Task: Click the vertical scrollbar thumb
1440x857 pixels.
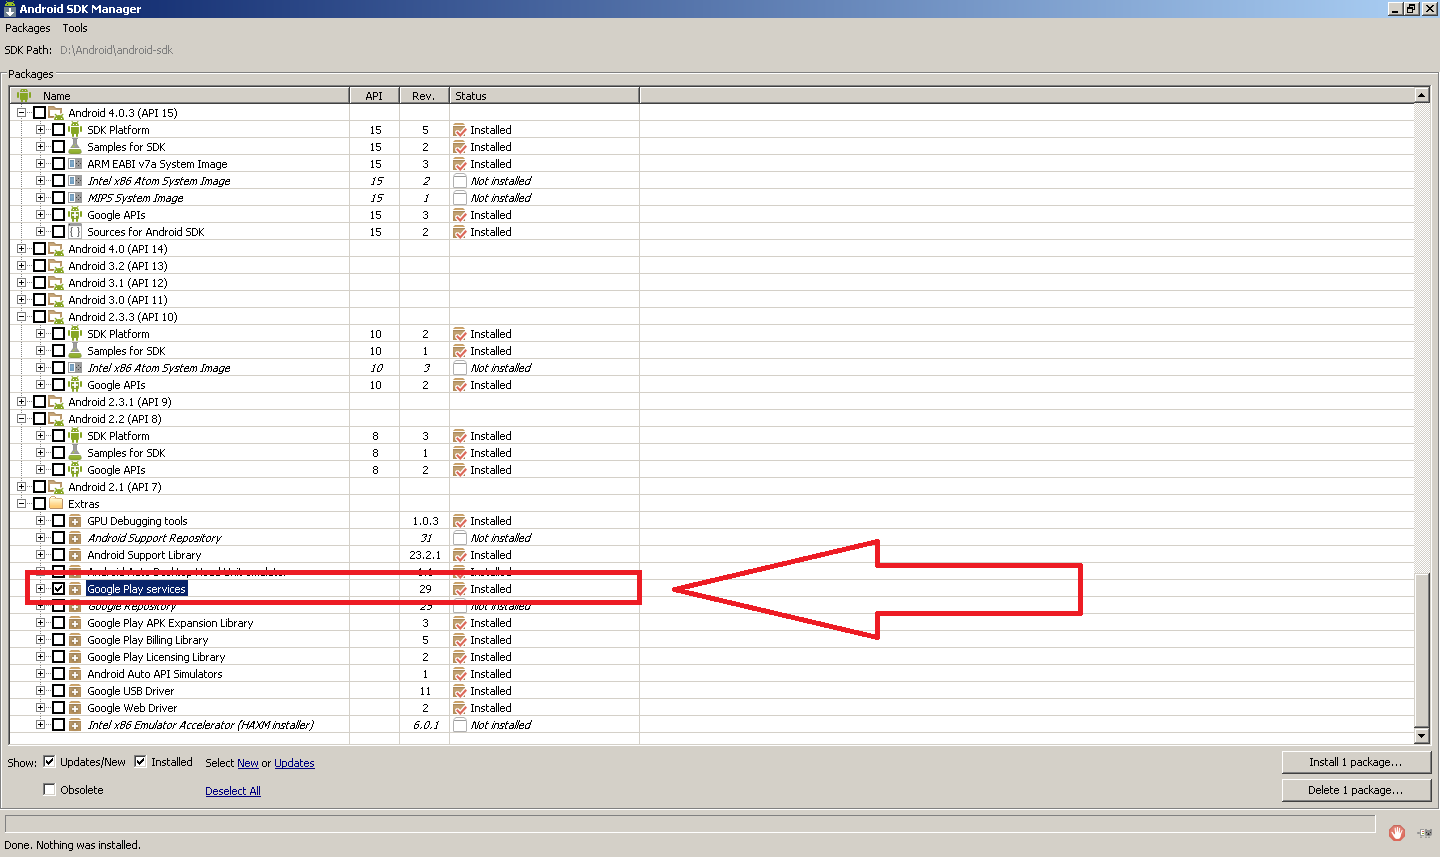Action: point(1422,648)
